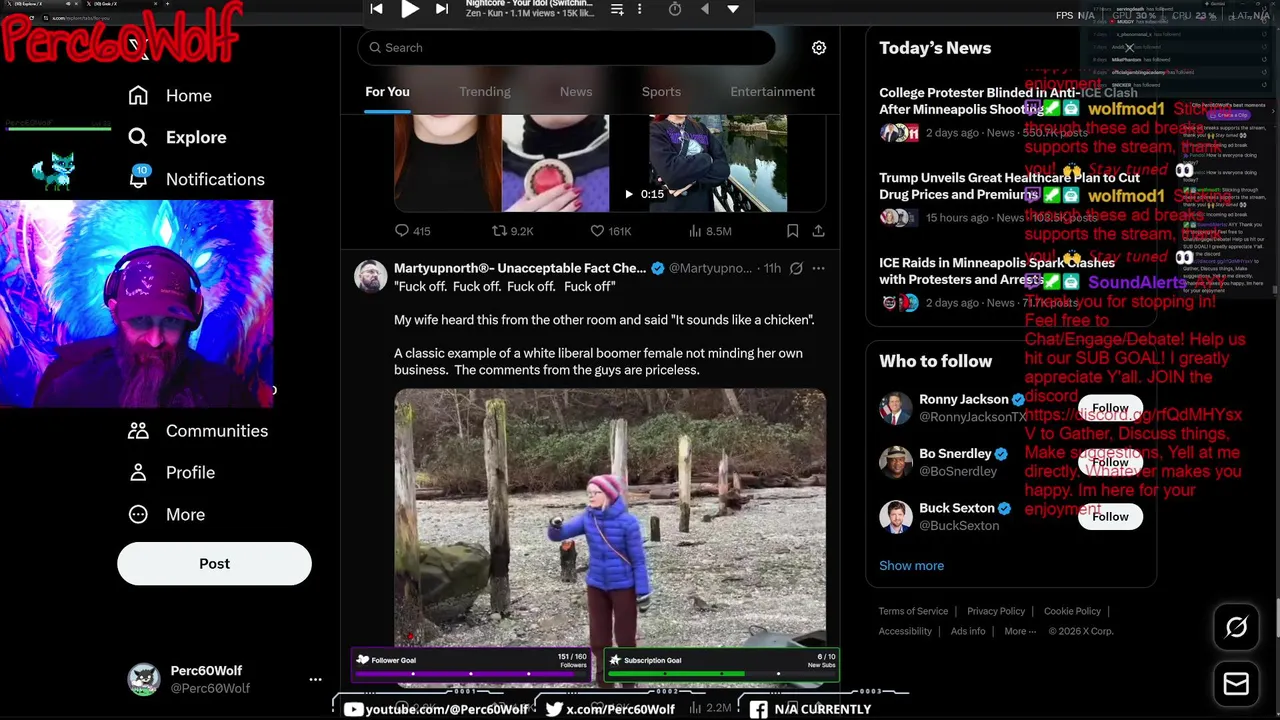Open Grok actions on Martyupnorth's post
Screen dimensions: 1280x720
pyautogui.click(x=796, y=269)
